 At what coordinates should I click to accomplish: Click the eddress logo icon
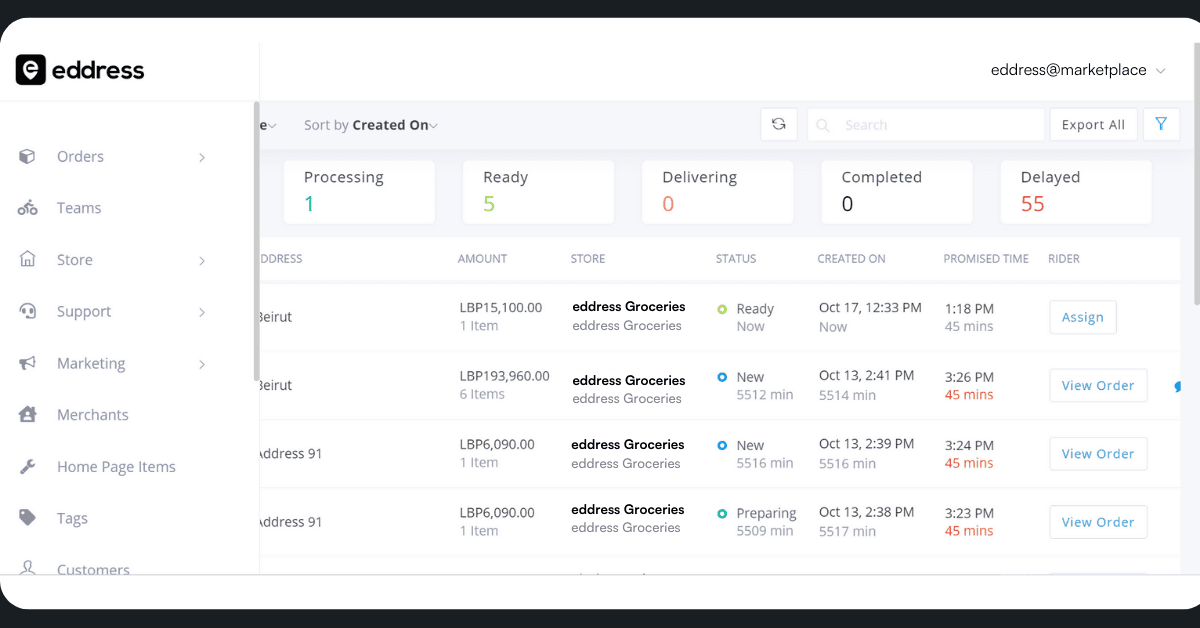point(31,70)
